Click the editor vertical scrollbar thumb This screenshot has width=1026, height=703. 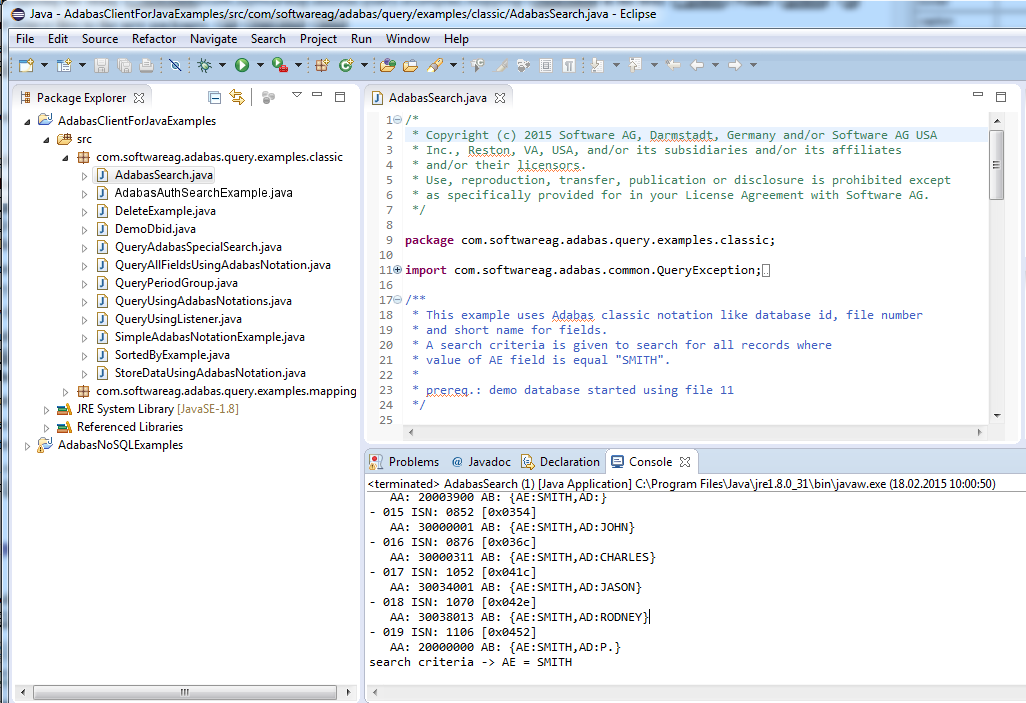pyautogui.click(x=996, y=165)
